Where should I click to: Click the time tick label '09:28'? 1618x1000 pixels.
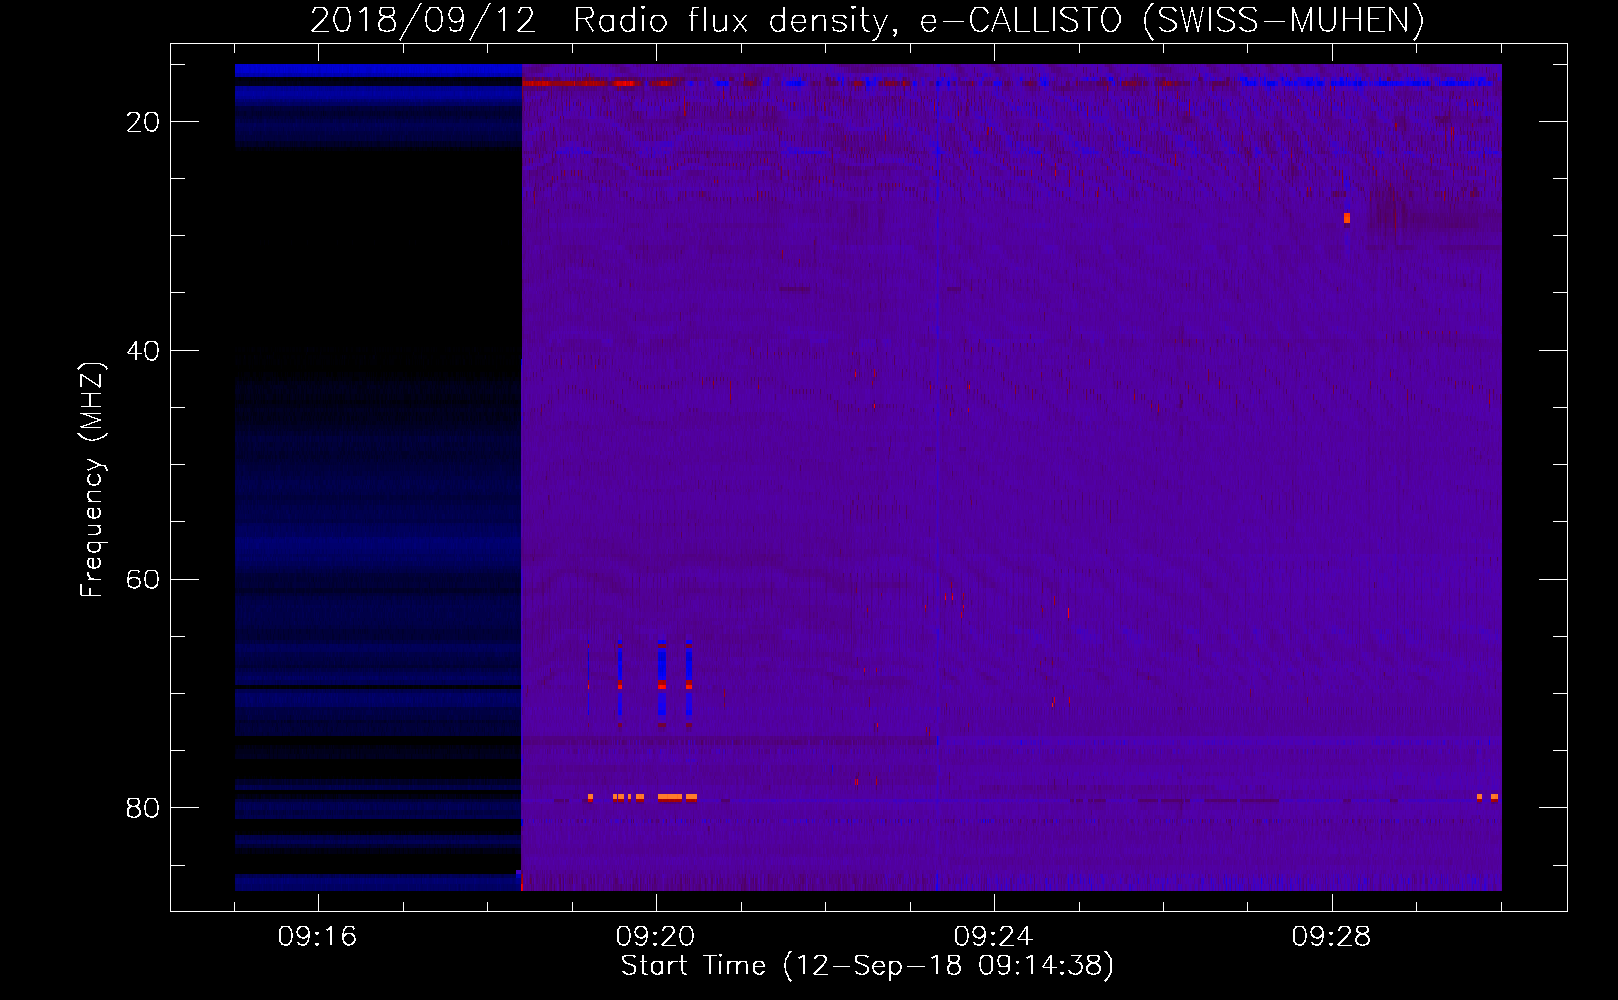pyautogui.click(x=1331, y=937)
